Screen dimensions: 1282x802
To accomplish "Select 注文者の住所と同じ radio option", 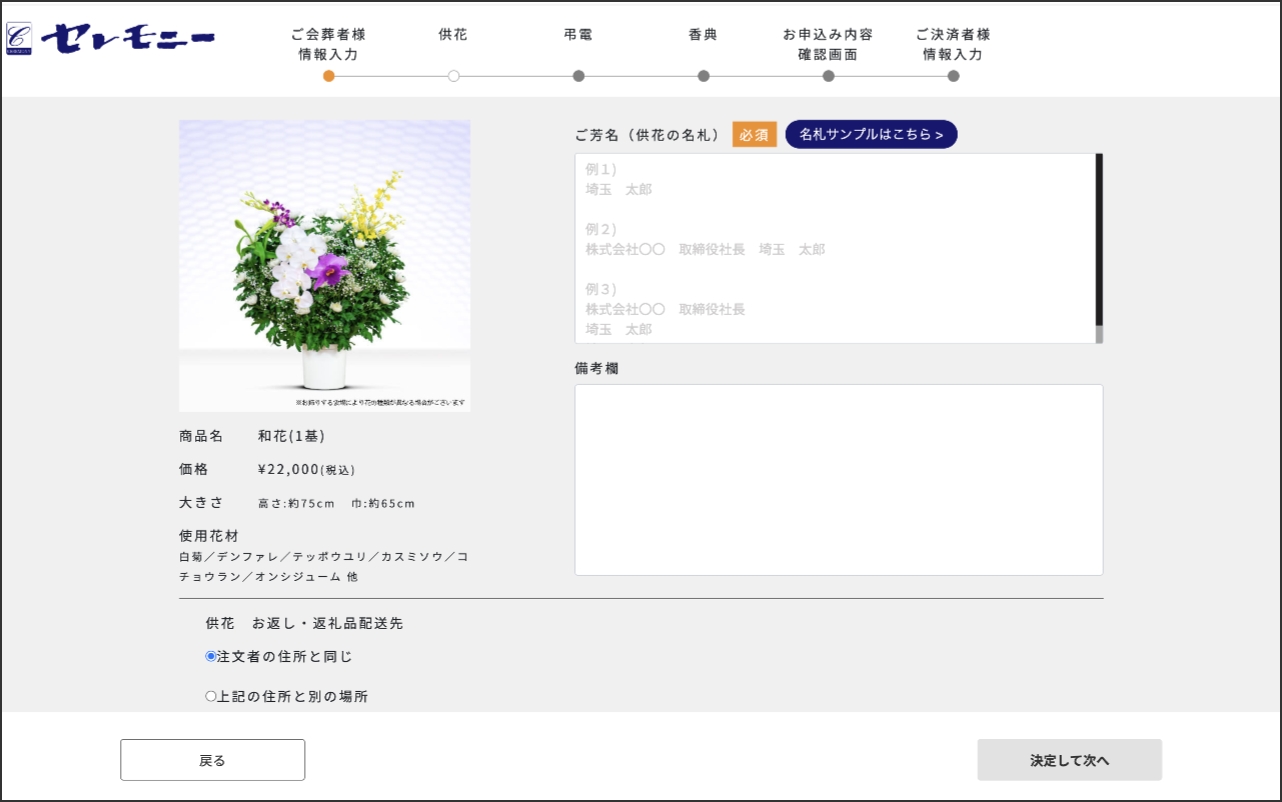I will pos(211,657).
